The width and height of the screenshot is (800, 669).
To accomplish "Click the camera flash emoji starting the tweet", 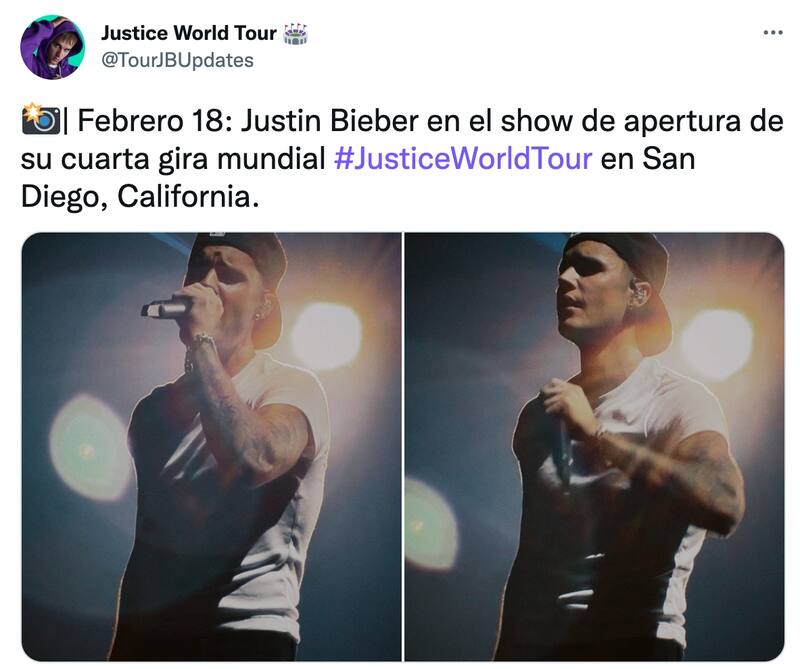I will (41, 120).
